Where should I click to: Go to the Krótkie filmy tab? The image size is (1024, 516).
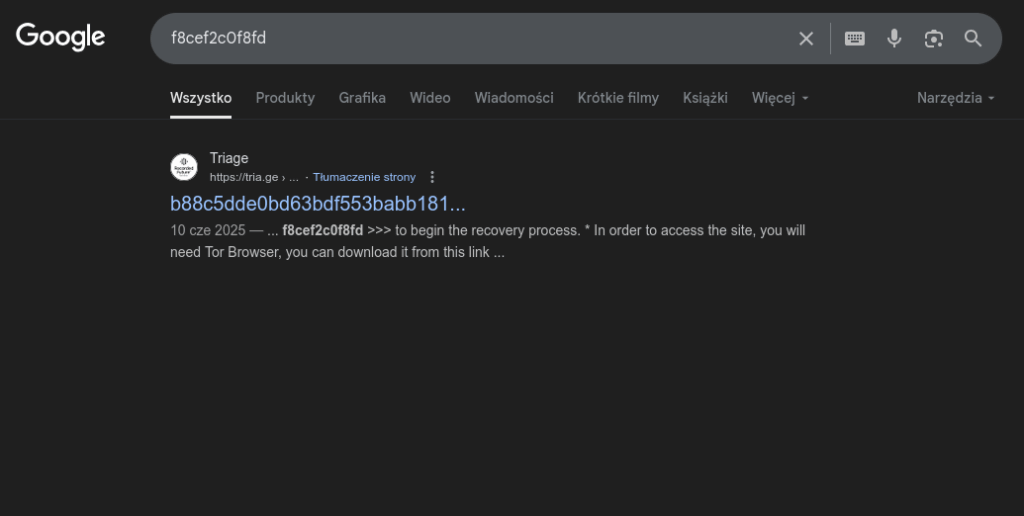[618, 98]
